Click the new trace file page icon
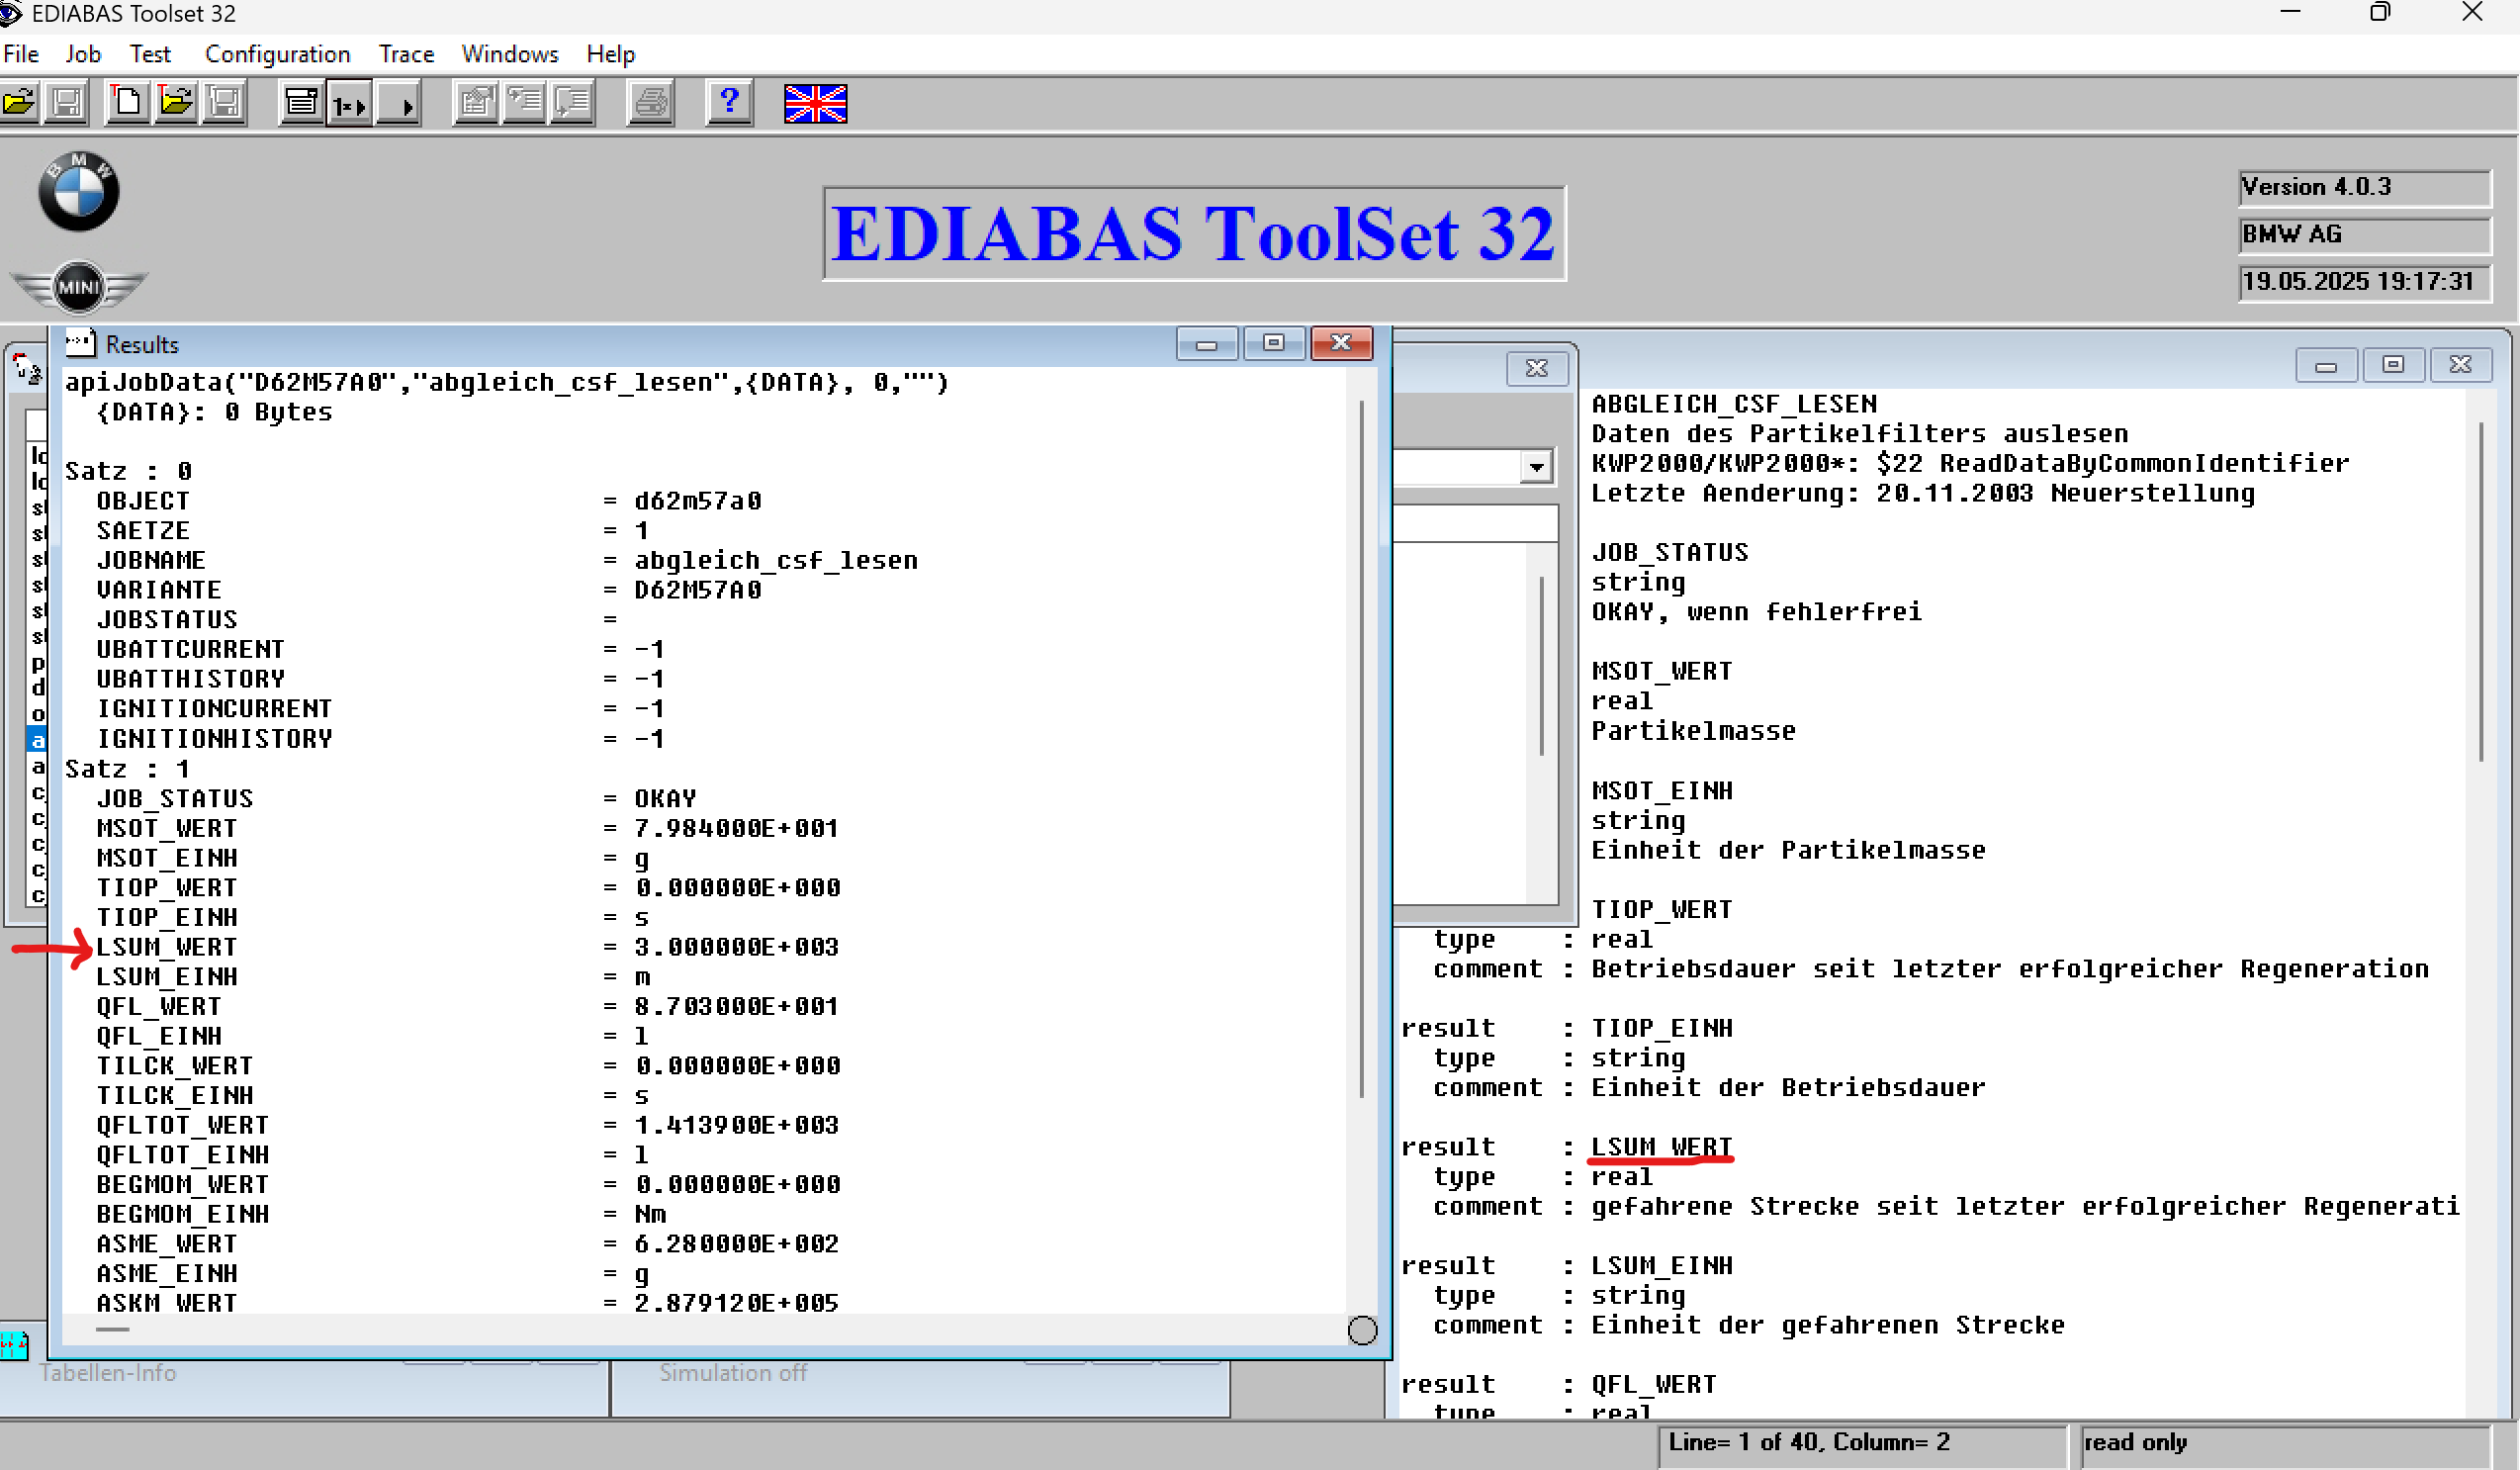The image size is (2520, 1470). (x=128, y=103)
